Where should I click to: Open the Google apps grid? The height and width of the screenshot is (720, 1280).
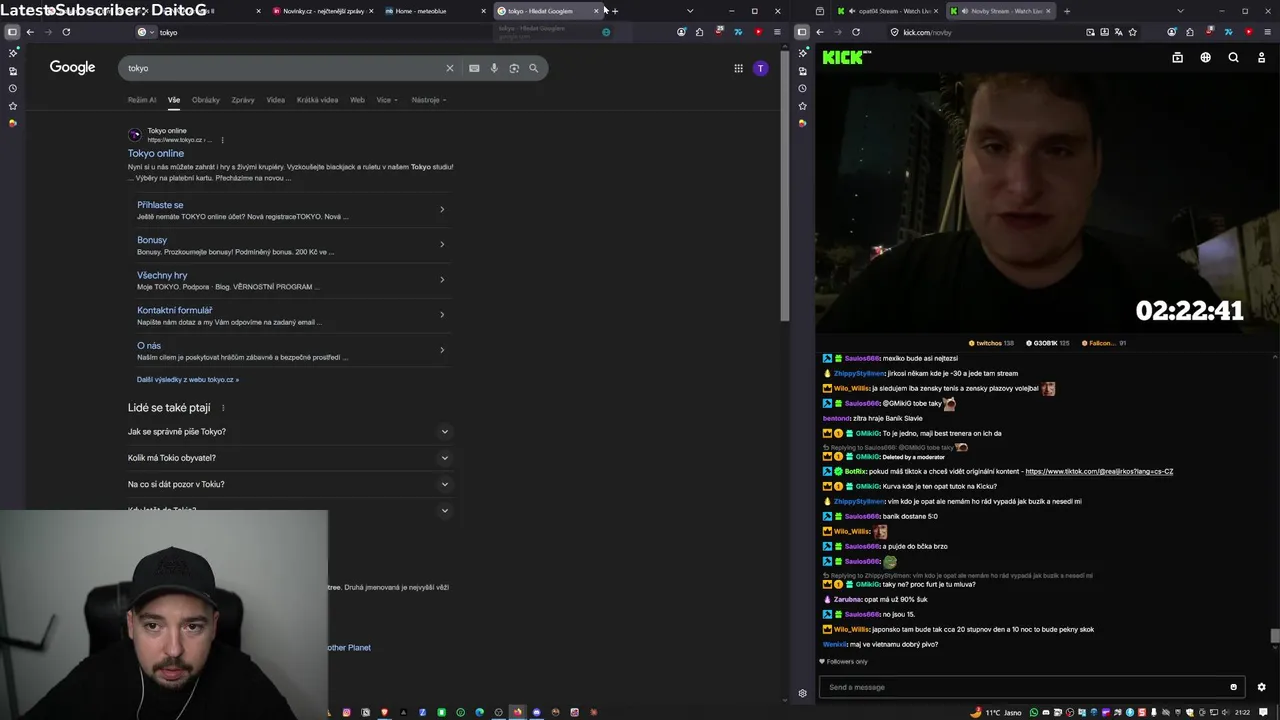click(739, 68)
